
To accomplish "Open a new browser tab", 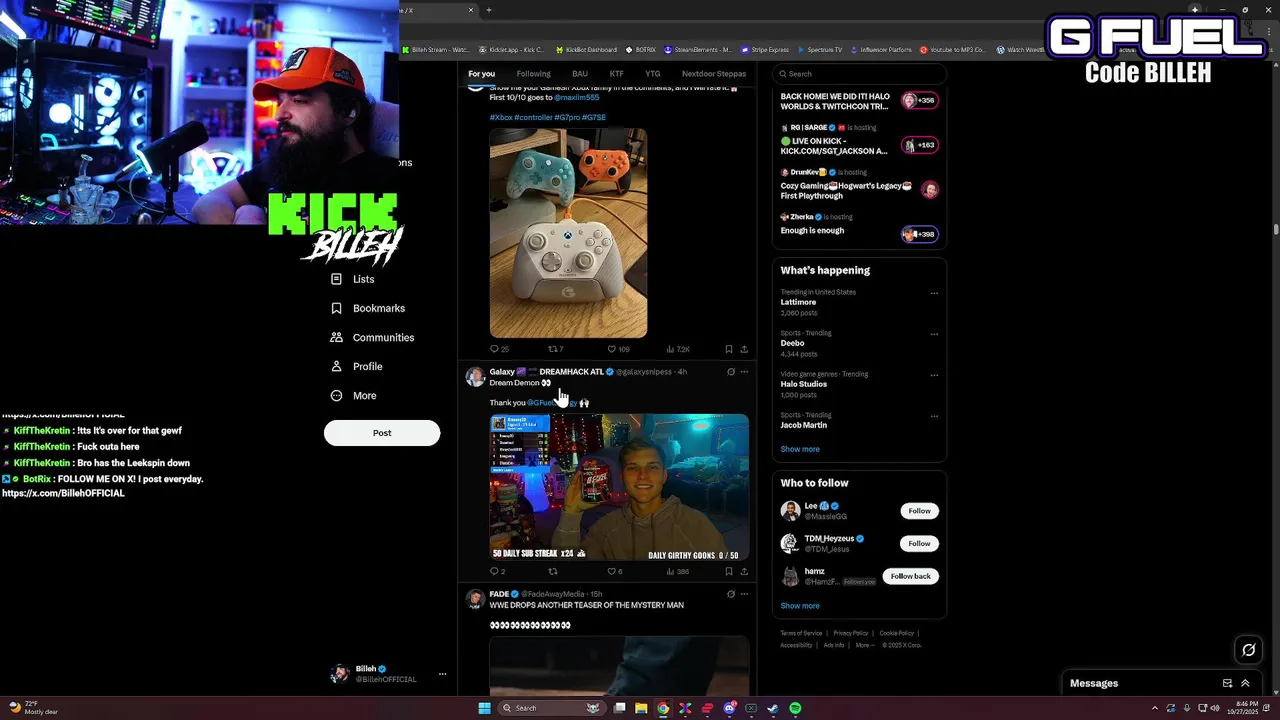I will click(x=488, y=10).
